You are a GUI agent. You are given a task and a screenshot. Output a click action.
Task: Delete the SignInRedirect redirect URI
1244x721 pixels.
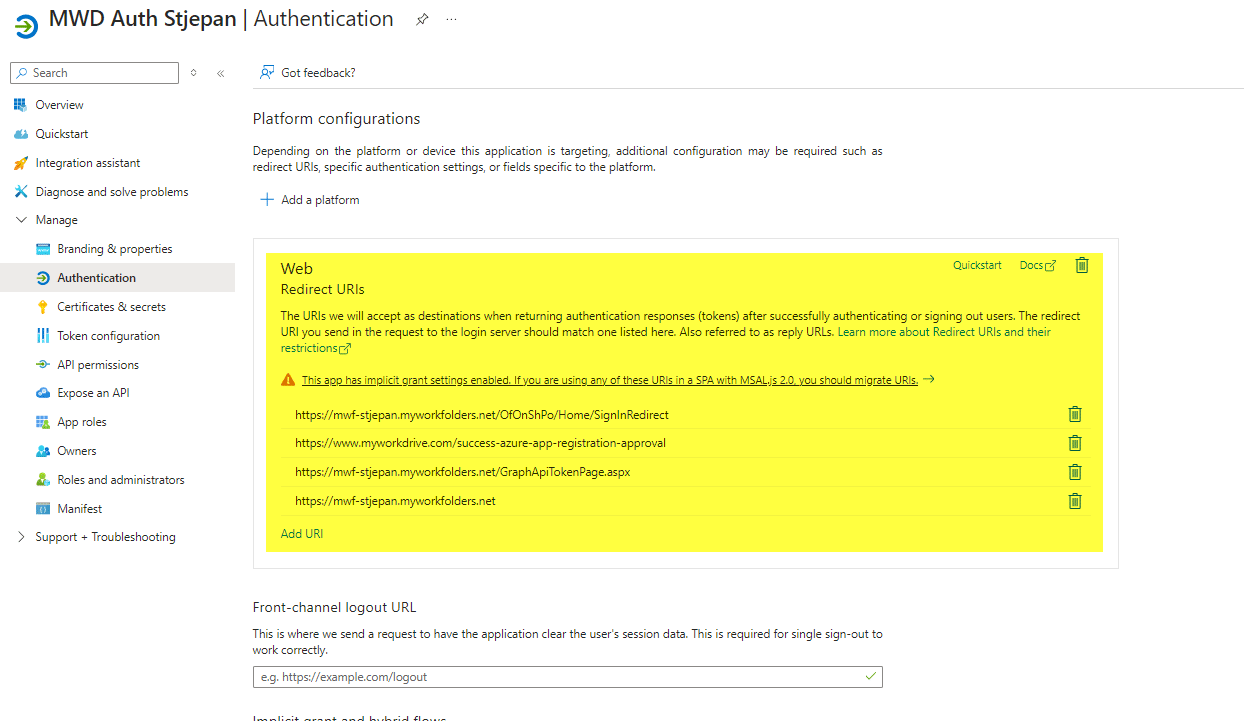tap(1074, 414)
